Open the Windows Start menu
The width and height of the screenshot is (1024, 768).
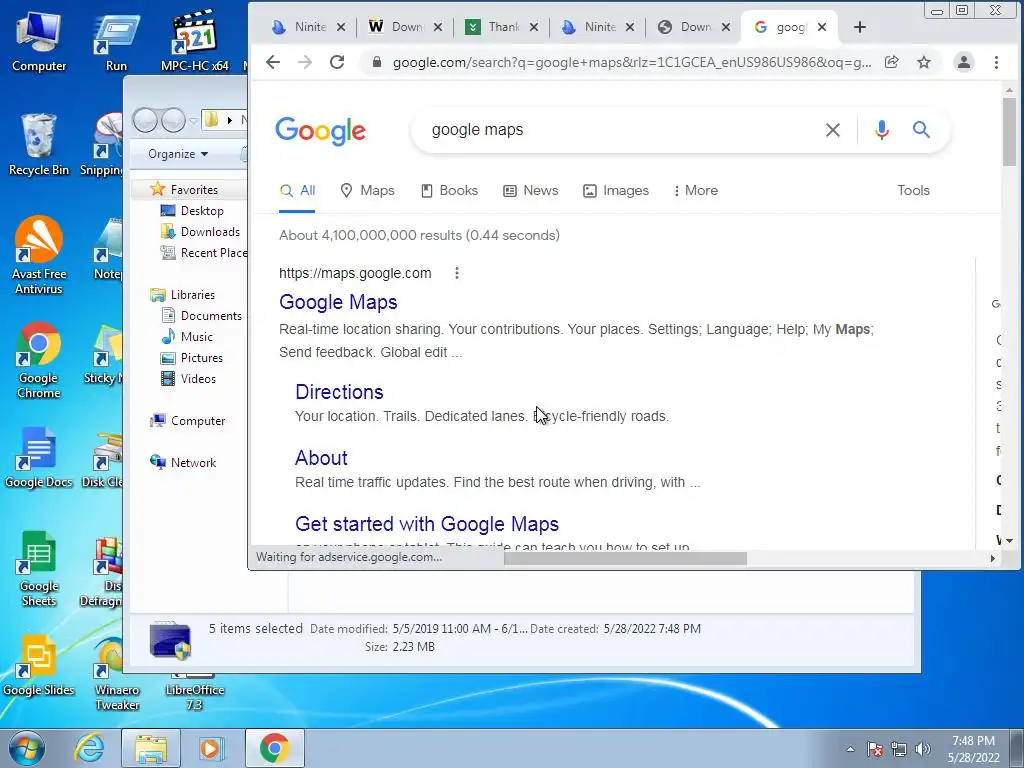click(x=26, y=748)
